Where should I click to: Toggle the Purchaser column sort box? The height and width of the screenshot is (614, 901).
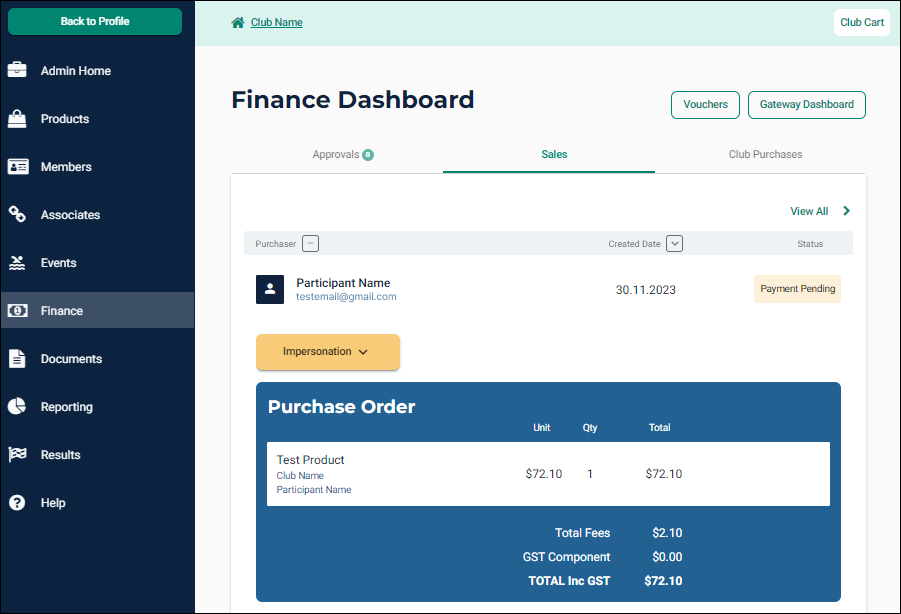coord(310,244)
